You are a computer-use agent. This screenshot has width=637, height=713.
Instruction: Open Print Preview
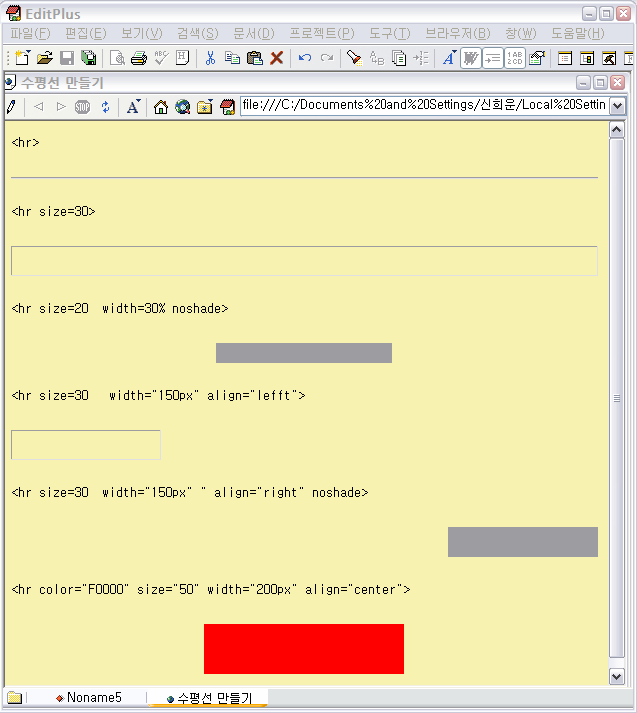click(117, 58)
